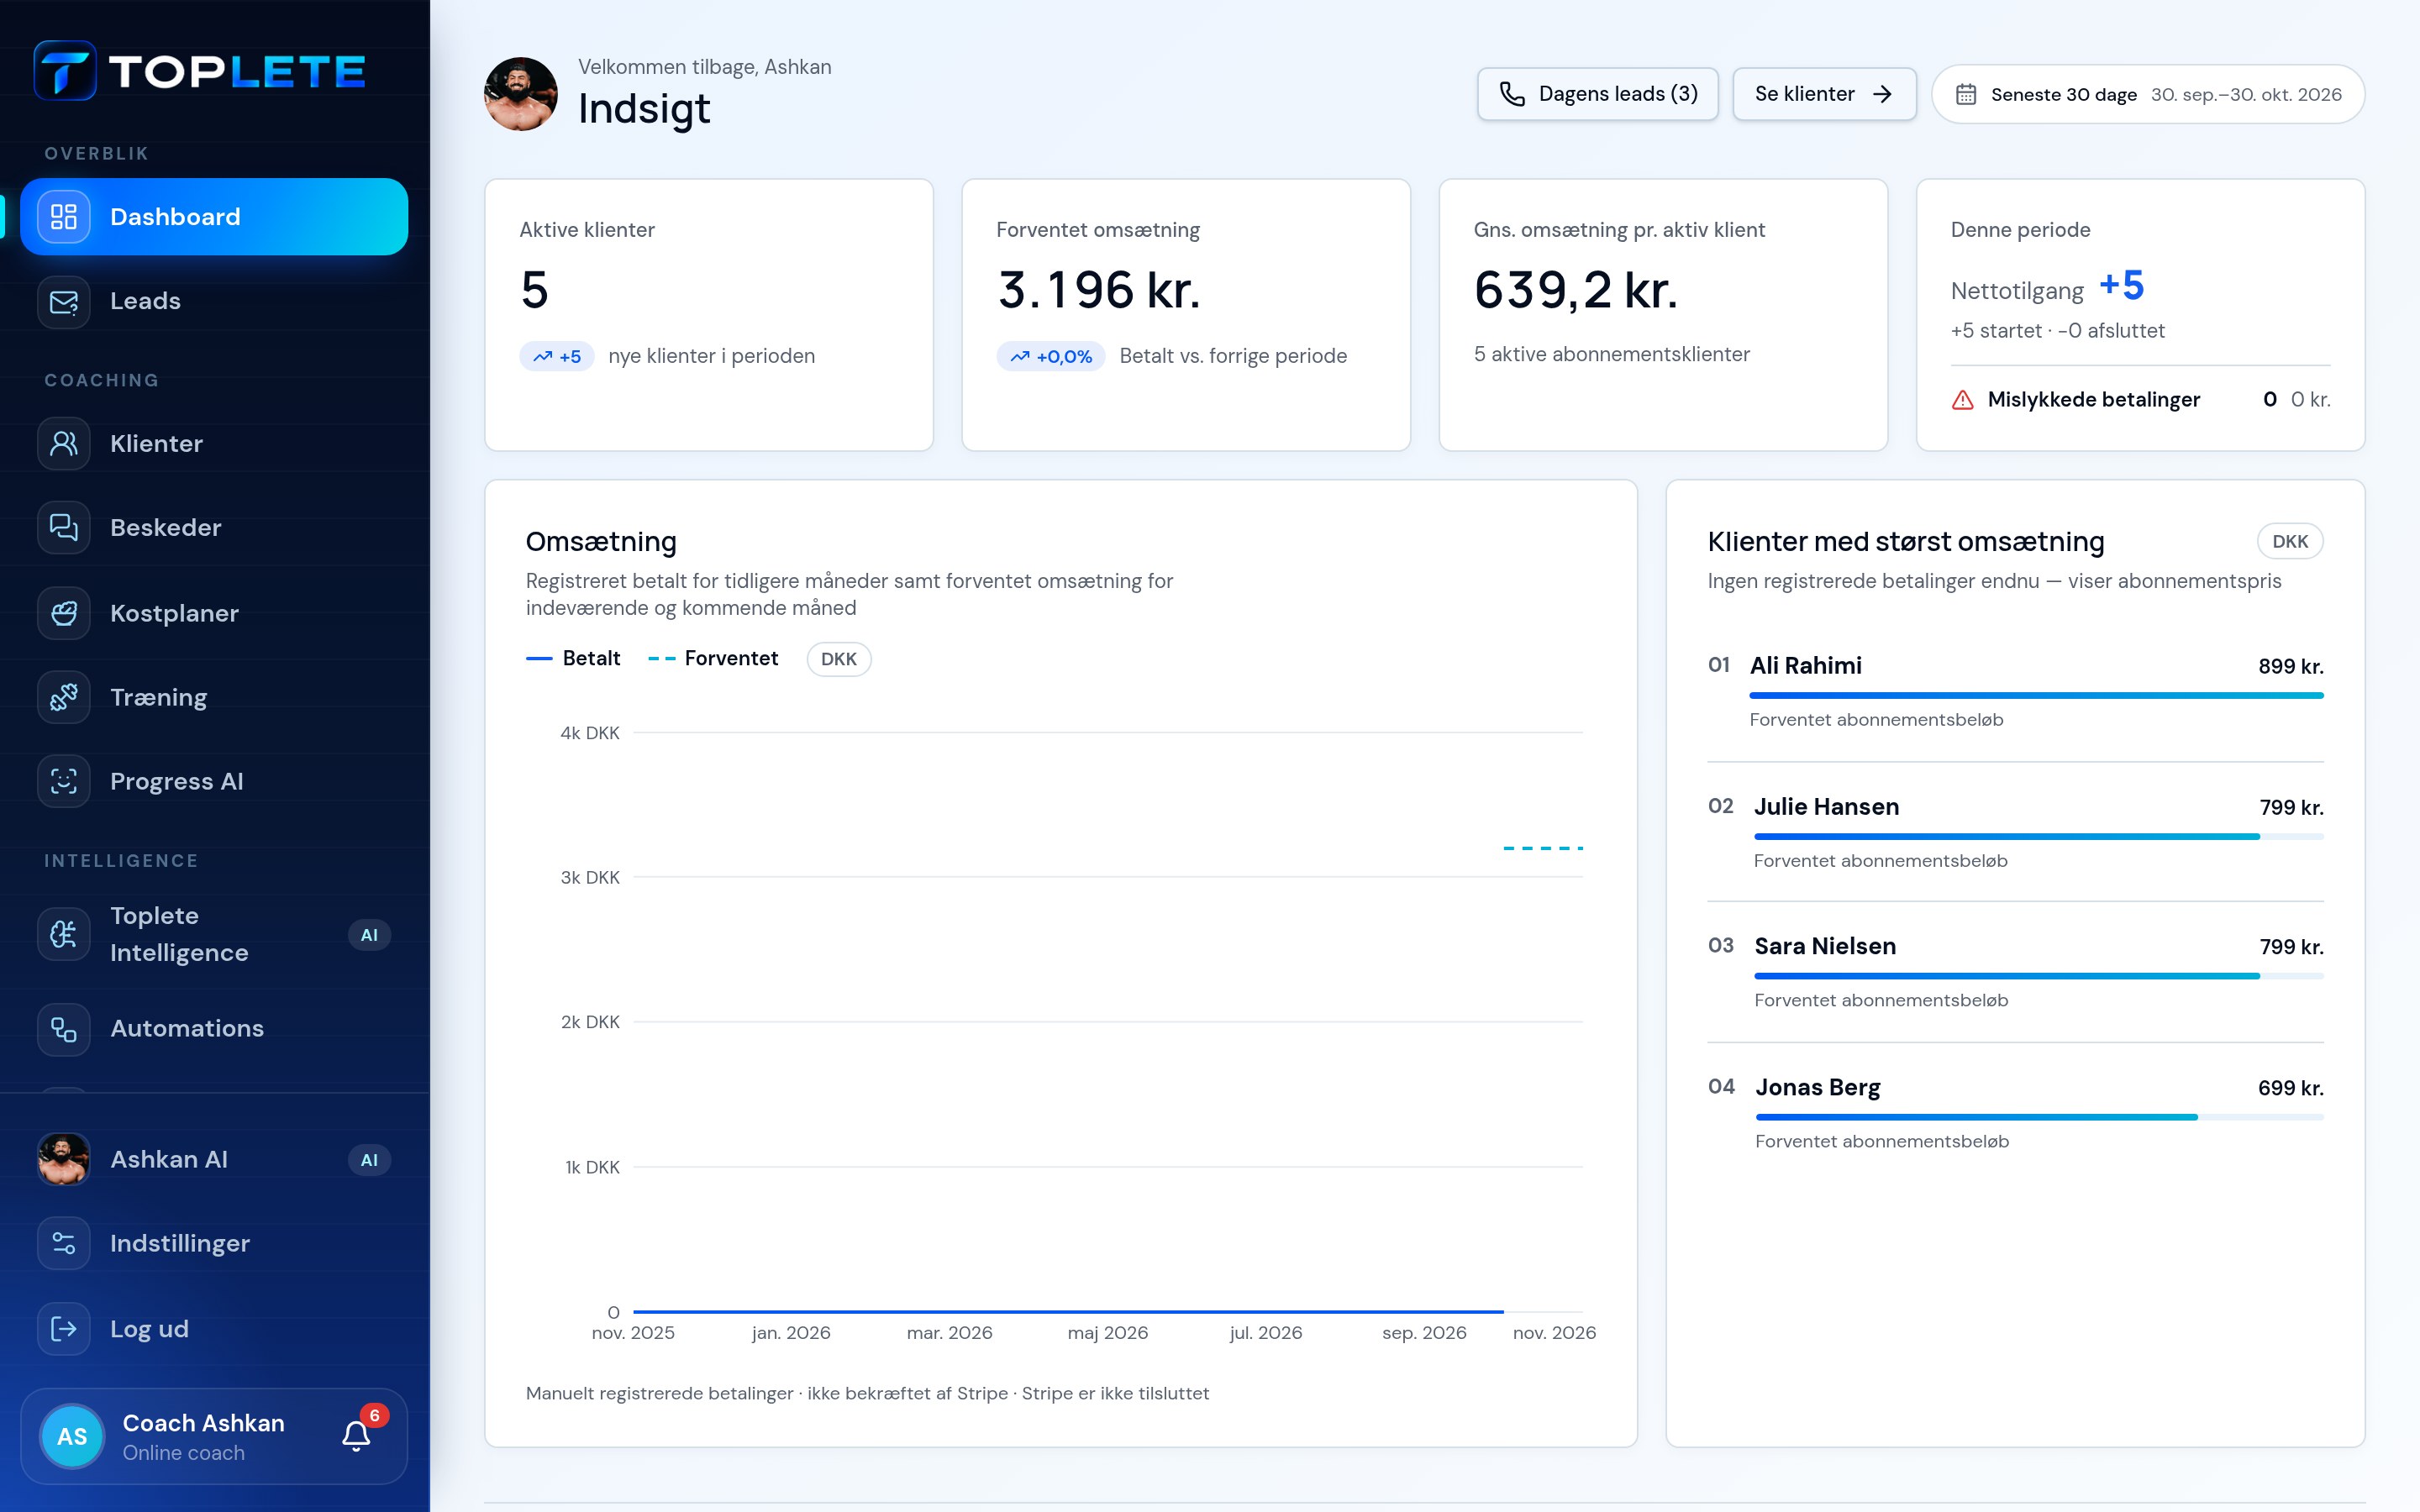Viewport: 2420px width, 1512px height.
Task: Click the Automations workflow icon
Action: [64, 1029]
